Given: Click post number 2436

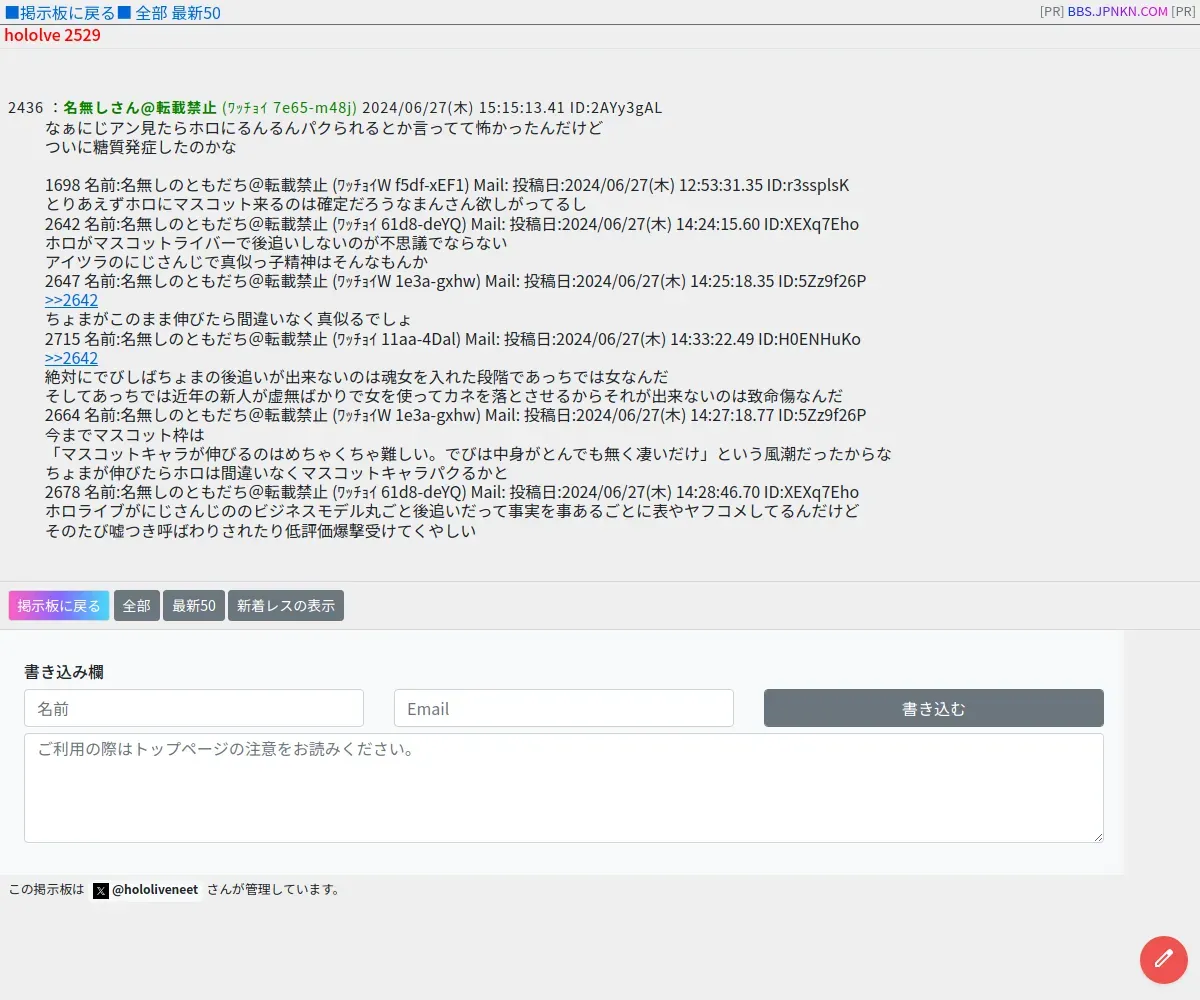Looking at the screenshot, I should tap(26, 108).
